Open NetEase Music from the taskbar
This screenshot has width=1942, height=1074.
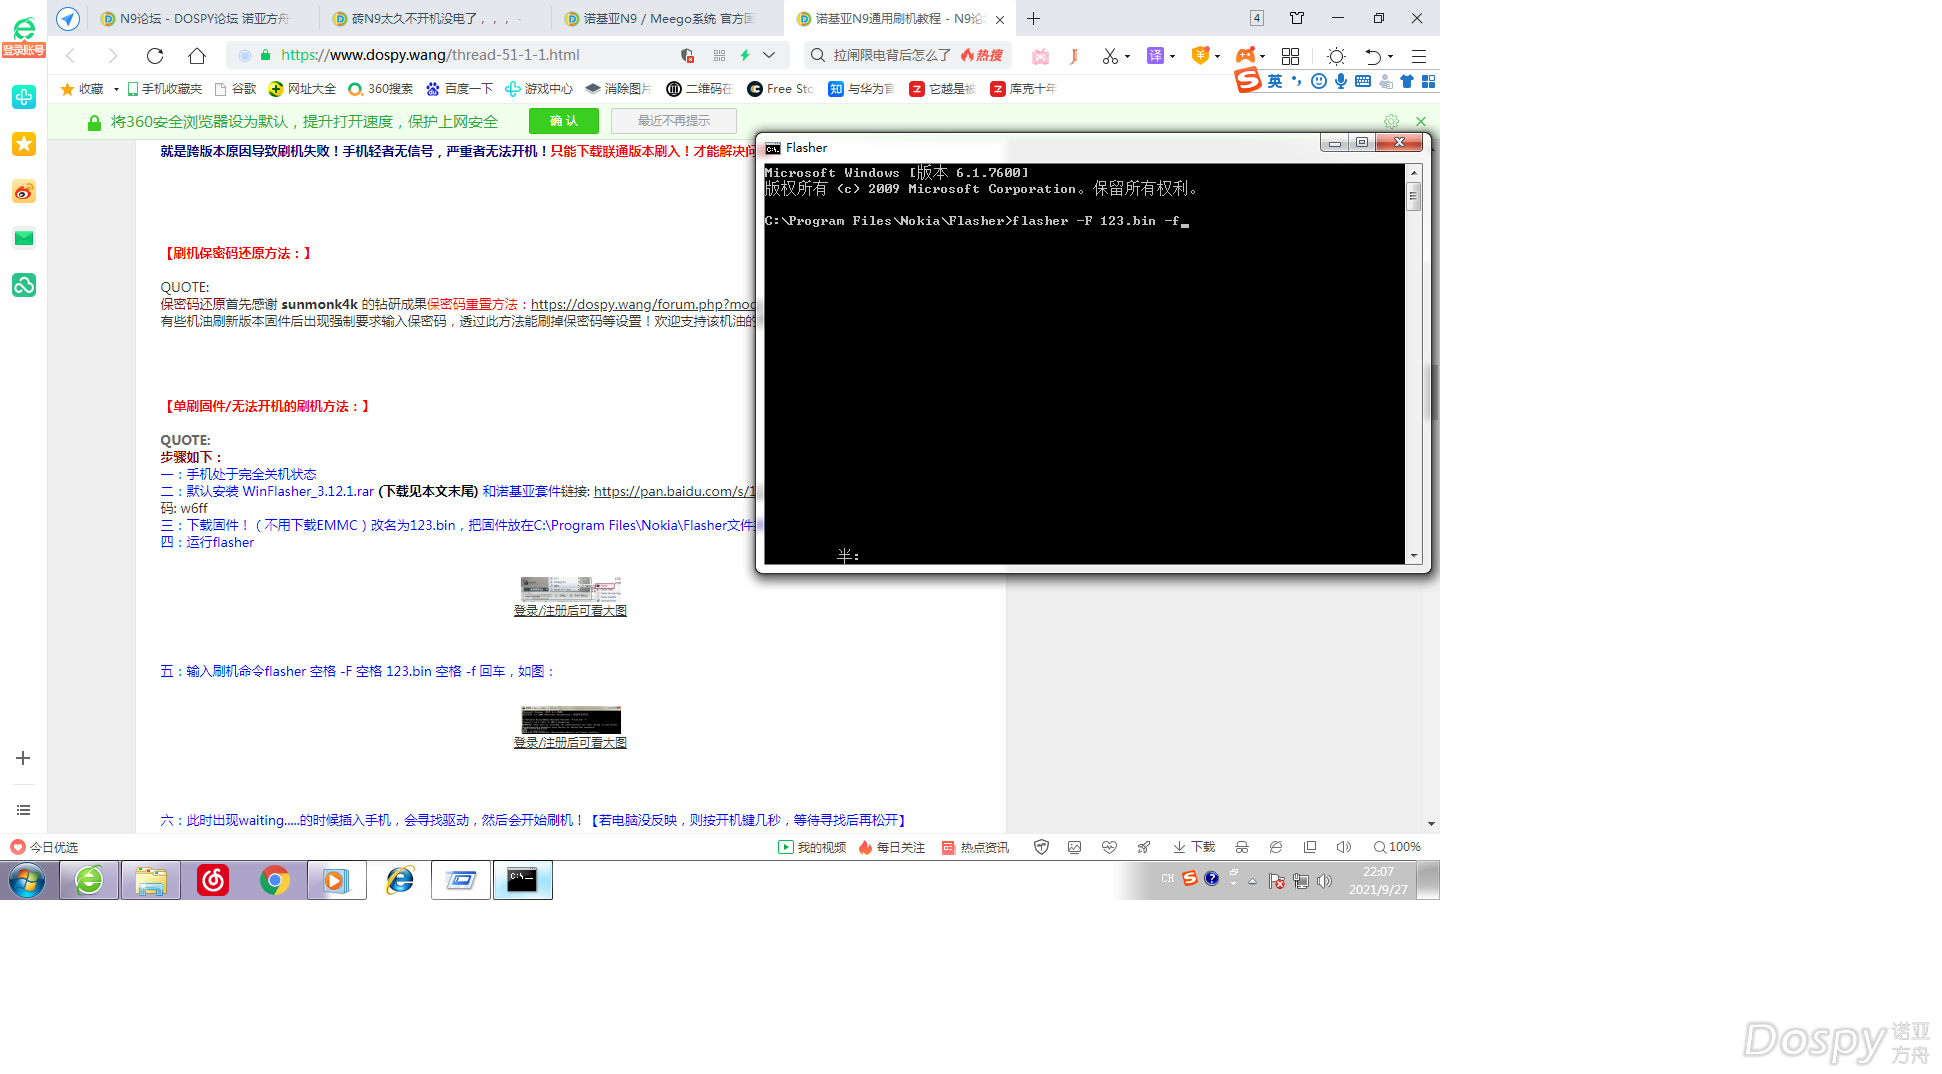[212, 880]
